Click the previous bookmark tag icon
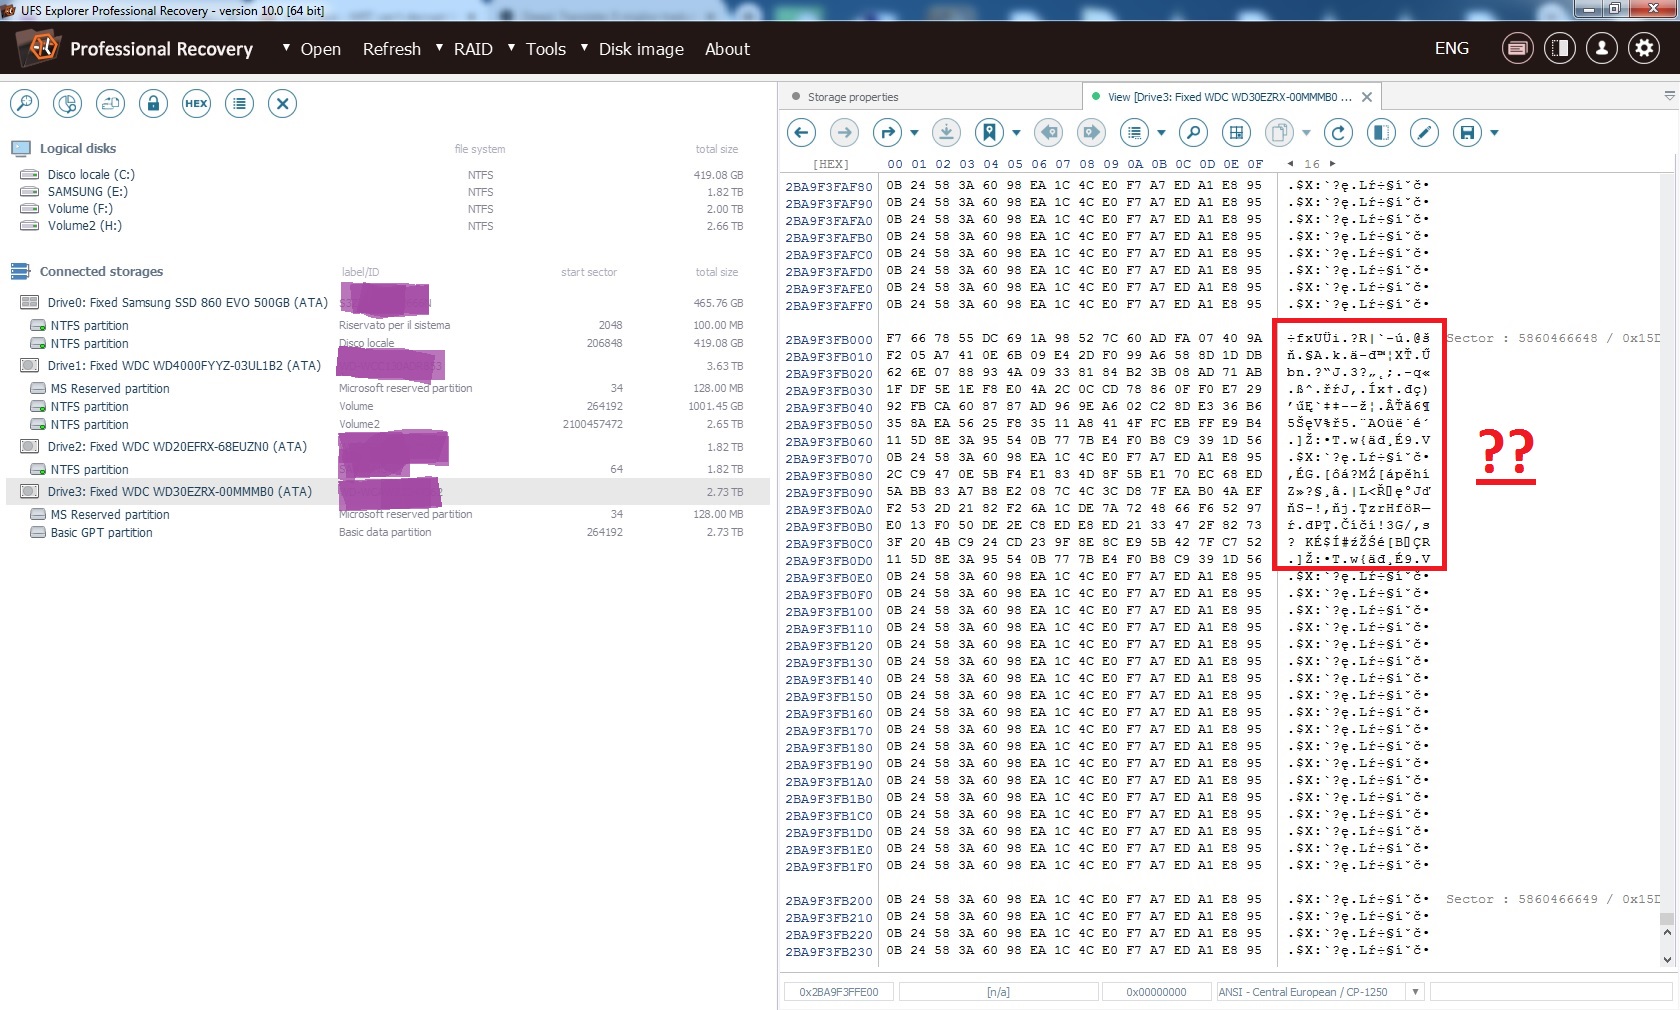 pyautogui.click(x=1048, y=132)
